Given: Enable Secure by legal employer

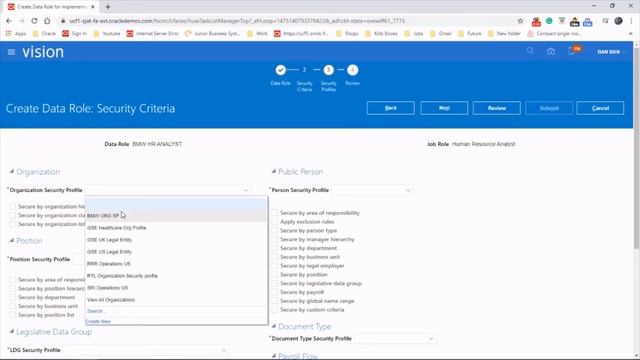Looking at the screenshot, I should (x=275, y=266).
